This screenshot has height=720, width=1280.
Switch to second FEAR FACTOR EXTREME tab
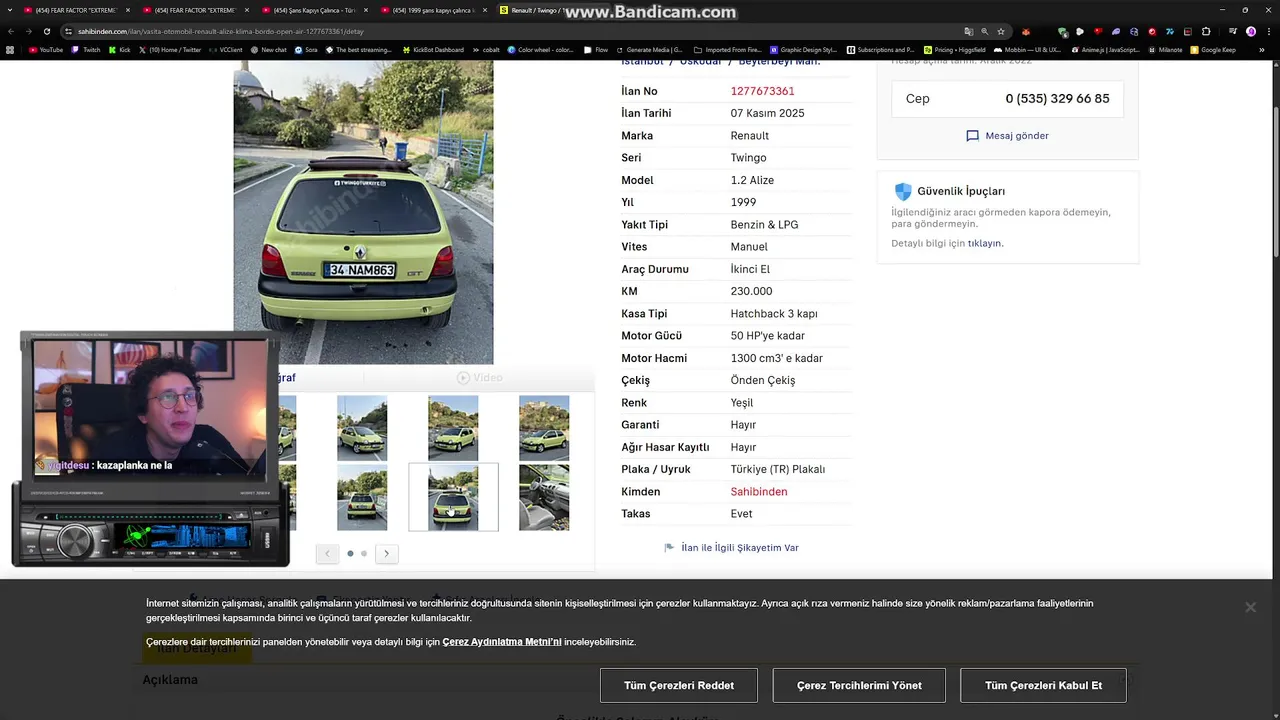point(193,10)
